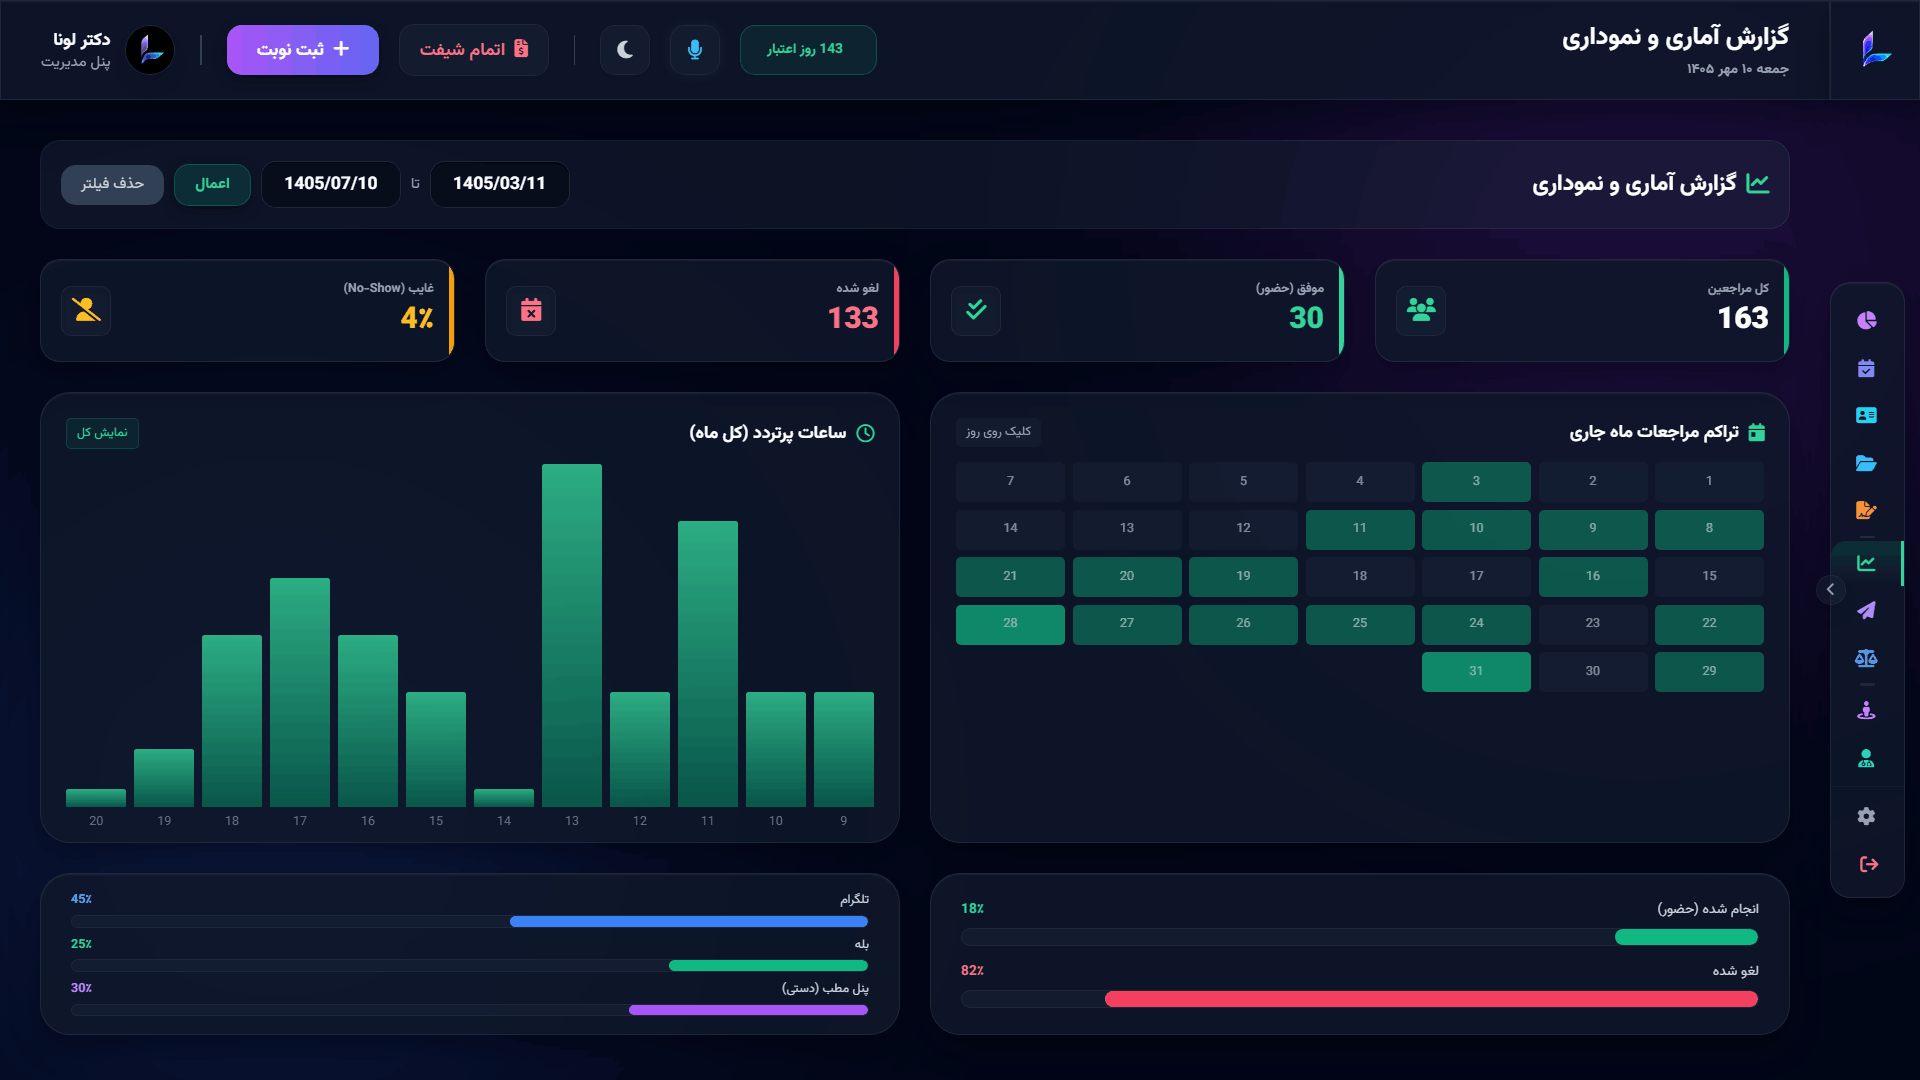The height and width of the screenshot is (1080, 1920).
Task: Open the paper plane messaging sidebar icon
Action: click(1866, 610)
